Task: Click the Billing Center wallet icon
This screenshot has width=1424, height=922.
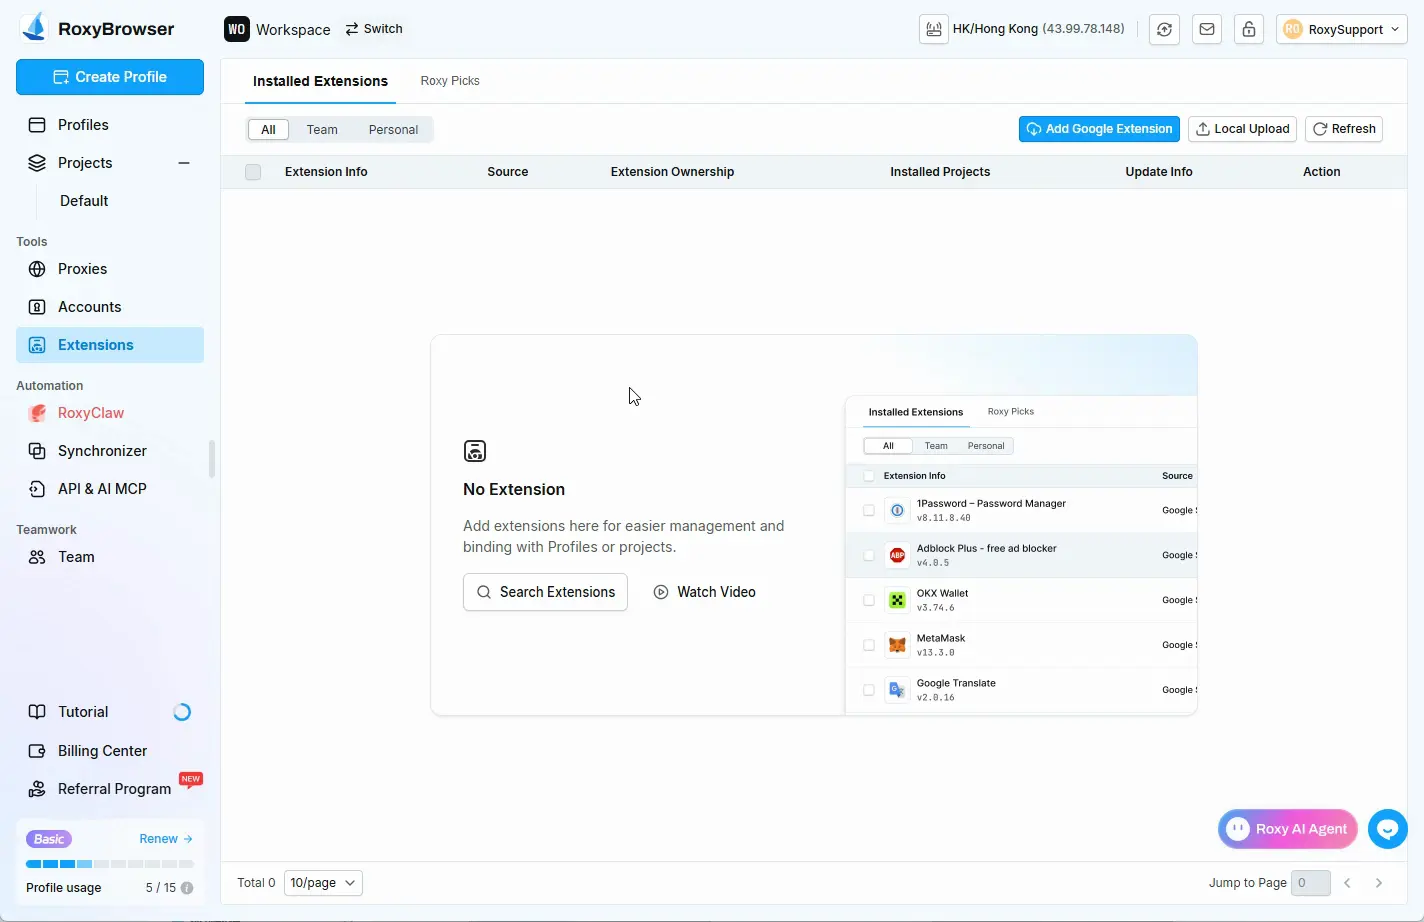Action: [x=37, y=751]
